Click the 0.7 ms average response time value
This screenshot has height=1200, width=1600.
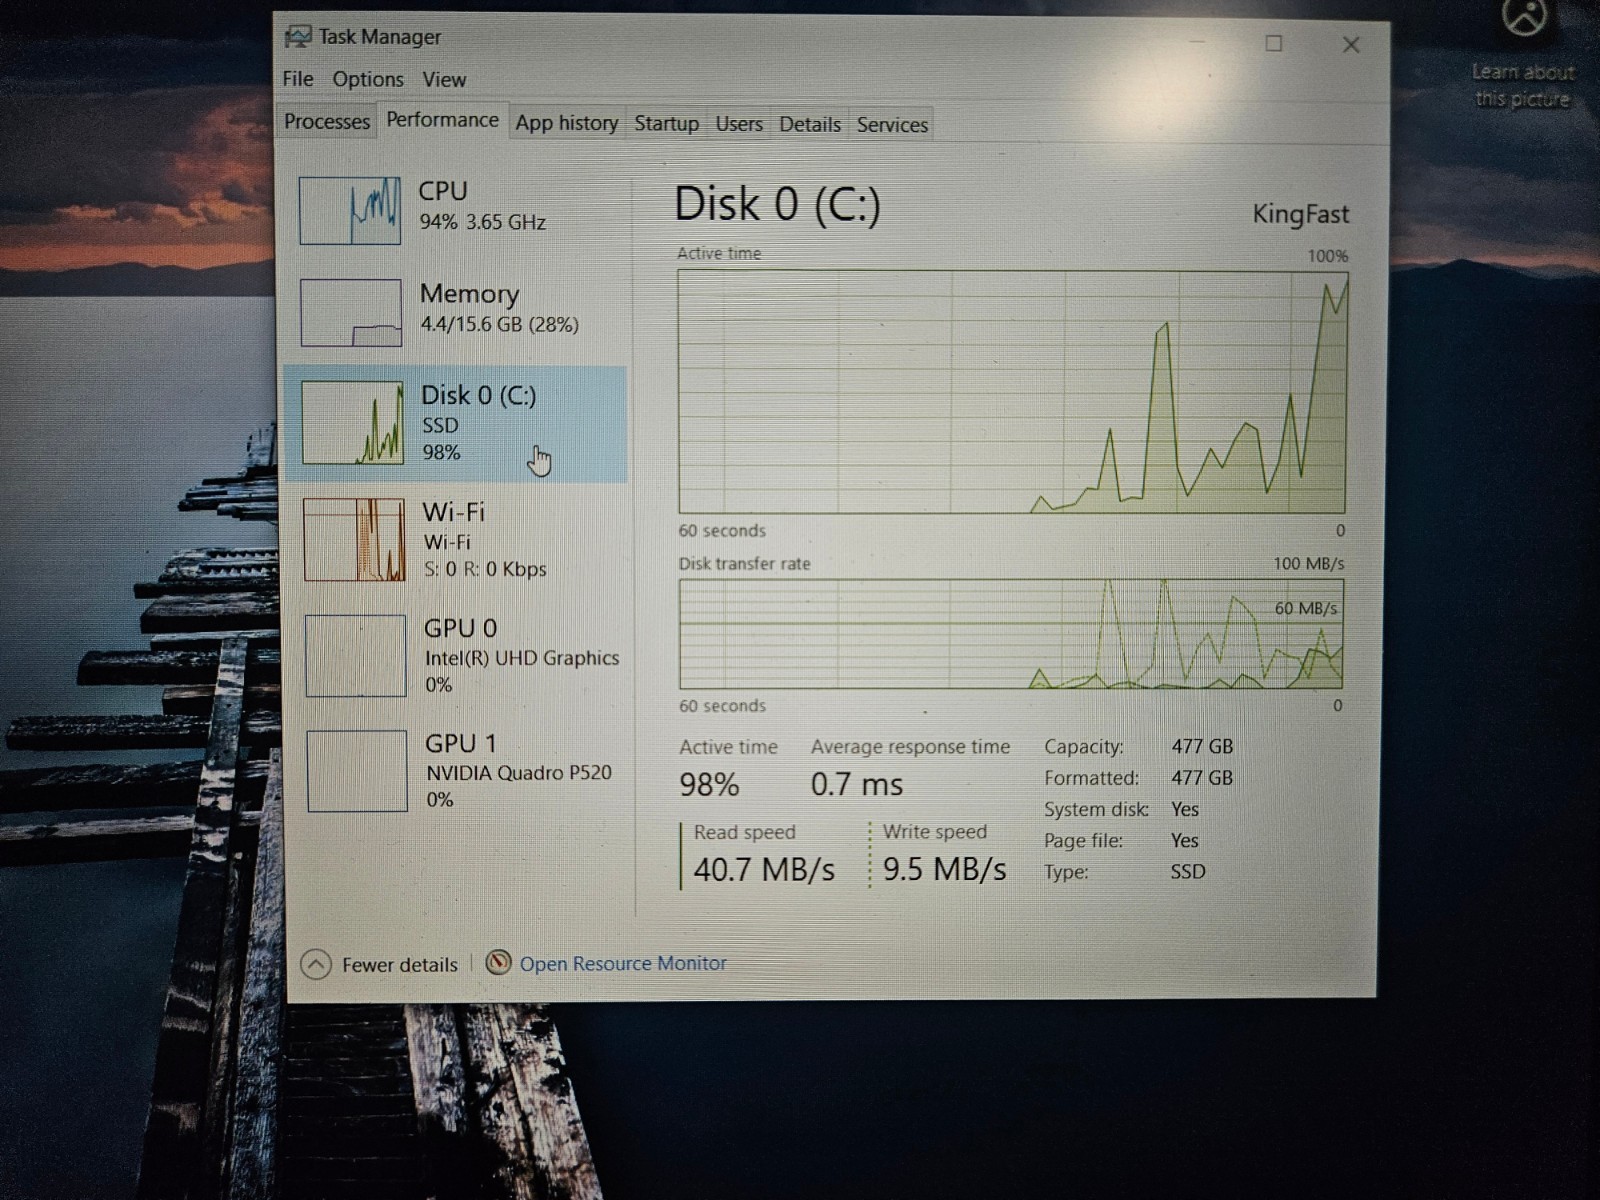857,784
